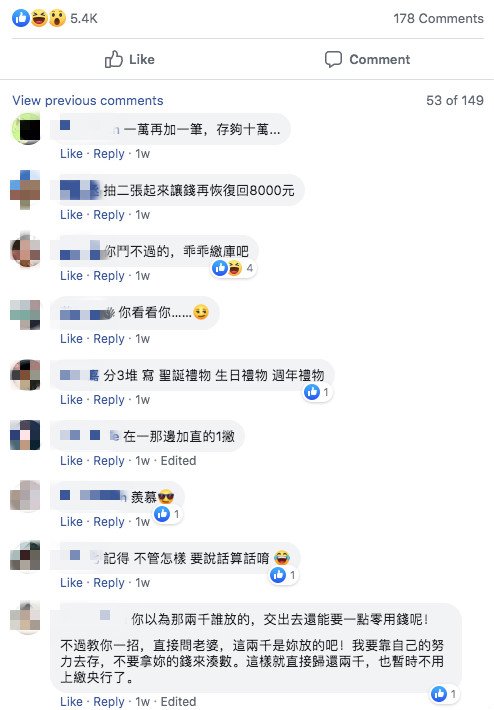This screenshot has height=710, width=494.
Task: Reply to the long 兩千 comment
Action: pyautogui.click(x=109, y=701)
